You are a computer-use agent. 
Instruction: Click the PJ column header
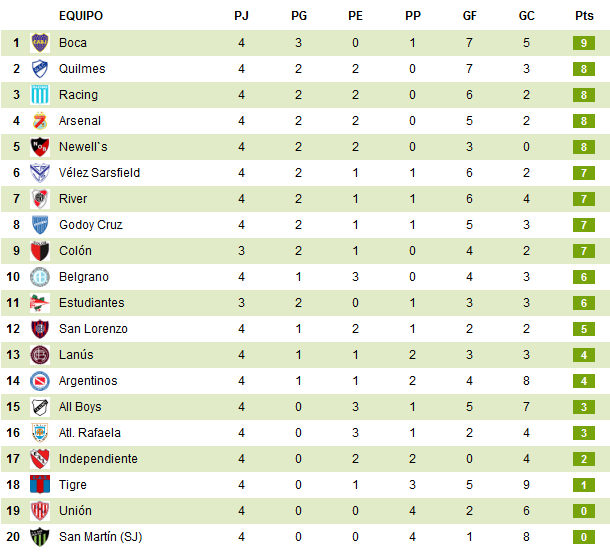241,16
